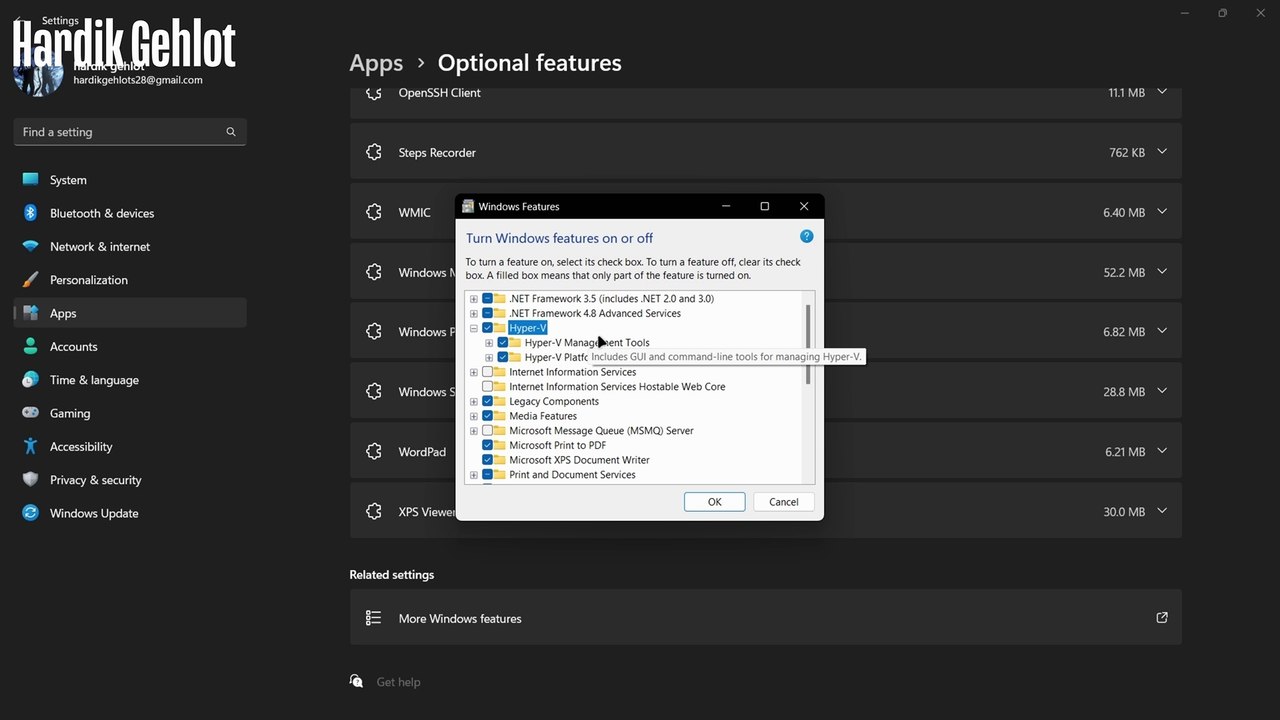1280x720 pixels.
Task: Click the Hyper-V folder icon
Action: (x=500, y=328)
